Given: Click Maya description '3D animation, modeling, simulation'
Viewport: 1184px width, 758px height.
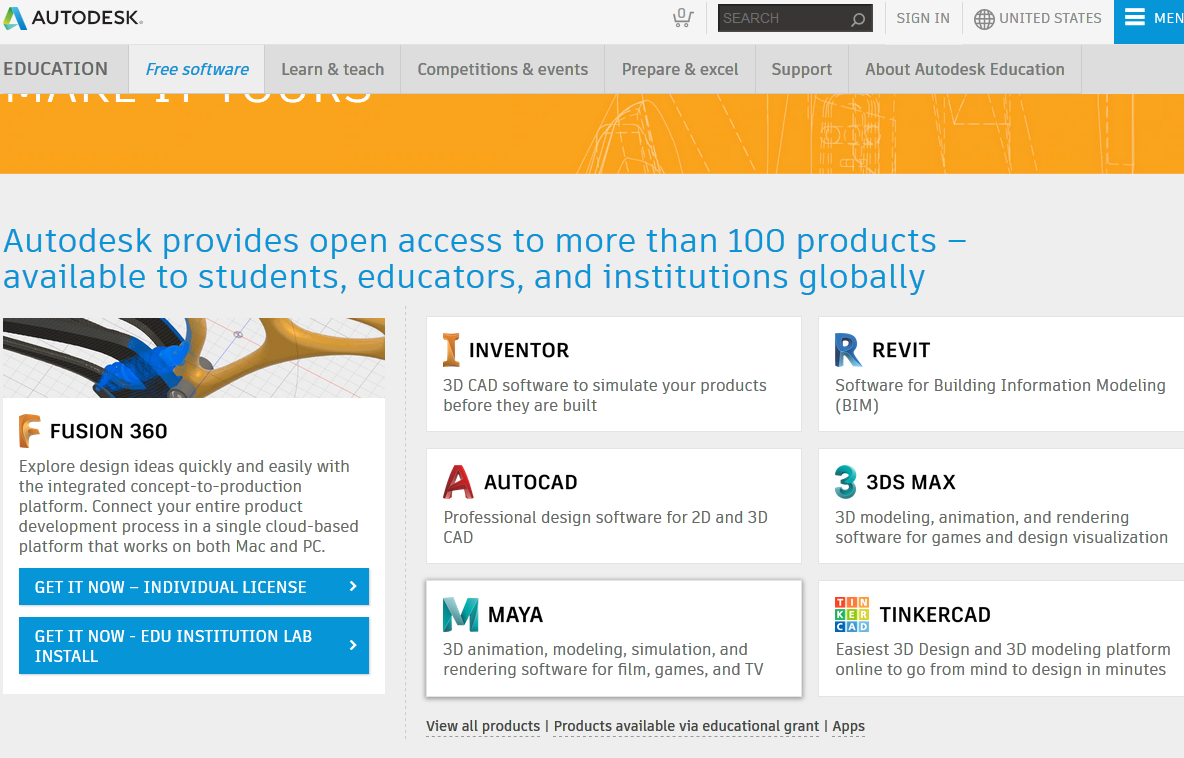Looking at the screenshot, I should coord(603,659).
